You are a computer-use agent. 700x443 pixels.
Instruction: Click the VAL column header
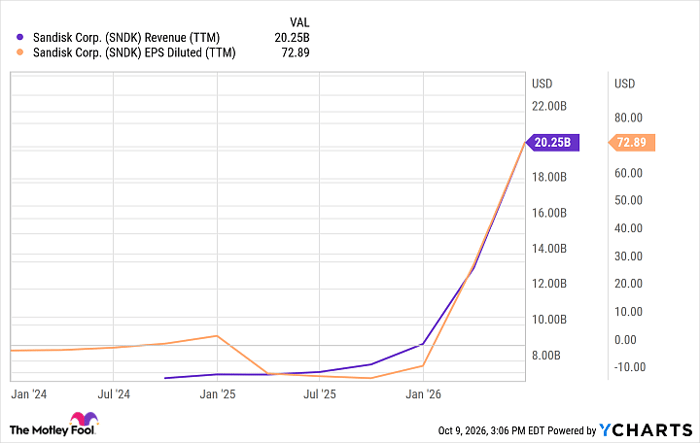click(299, 22)
